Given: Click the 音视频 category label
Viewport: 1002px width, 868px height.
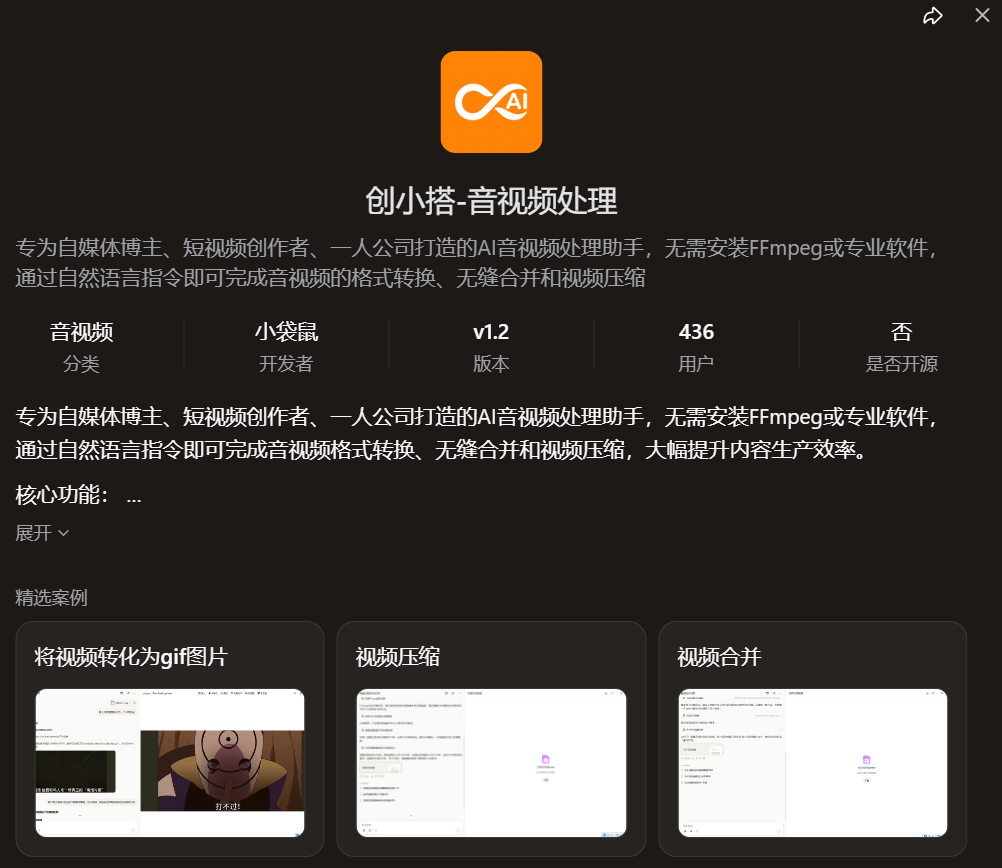Looking at the screenshot, I should (x=83, y=331).
